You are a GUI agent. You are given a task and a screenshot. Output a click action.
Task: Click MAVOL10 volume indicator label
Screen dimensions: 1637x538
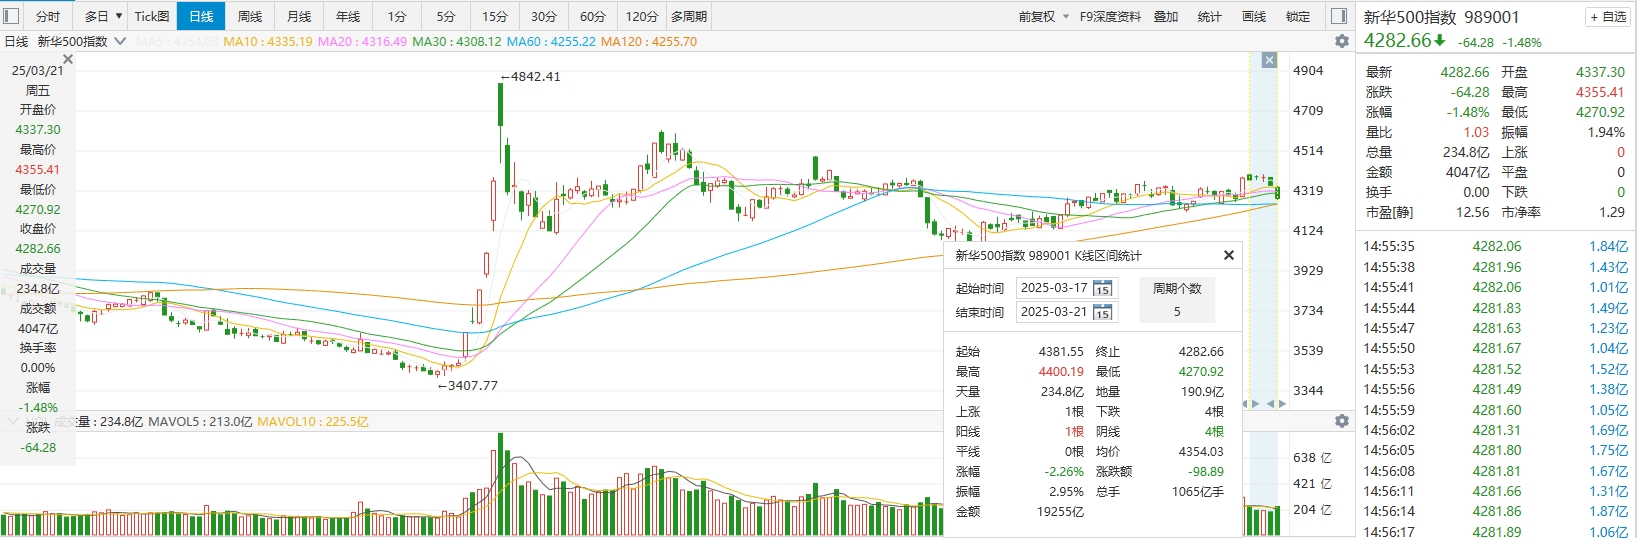(x=313, y=421)
